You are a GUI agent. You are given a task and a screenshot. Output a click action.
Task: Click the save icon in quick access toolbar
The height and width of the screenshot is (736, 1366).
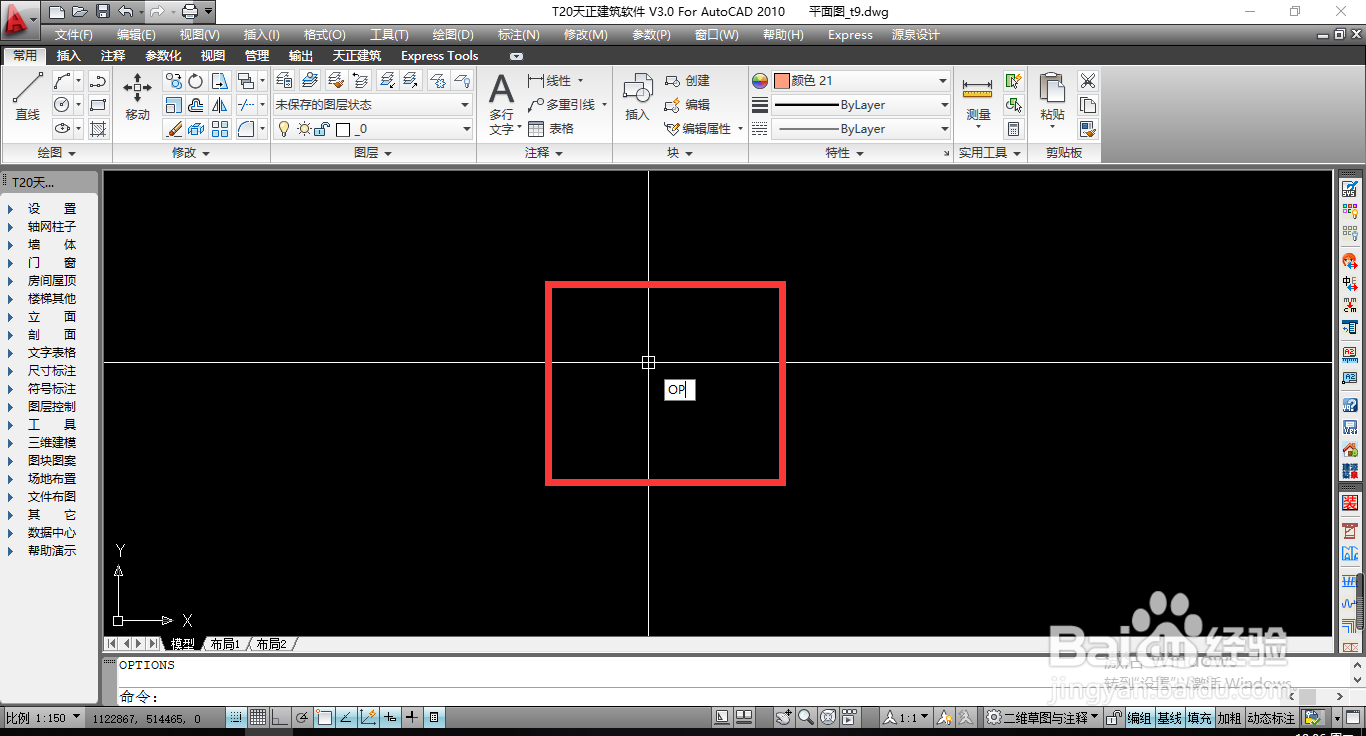pos(103,12)
